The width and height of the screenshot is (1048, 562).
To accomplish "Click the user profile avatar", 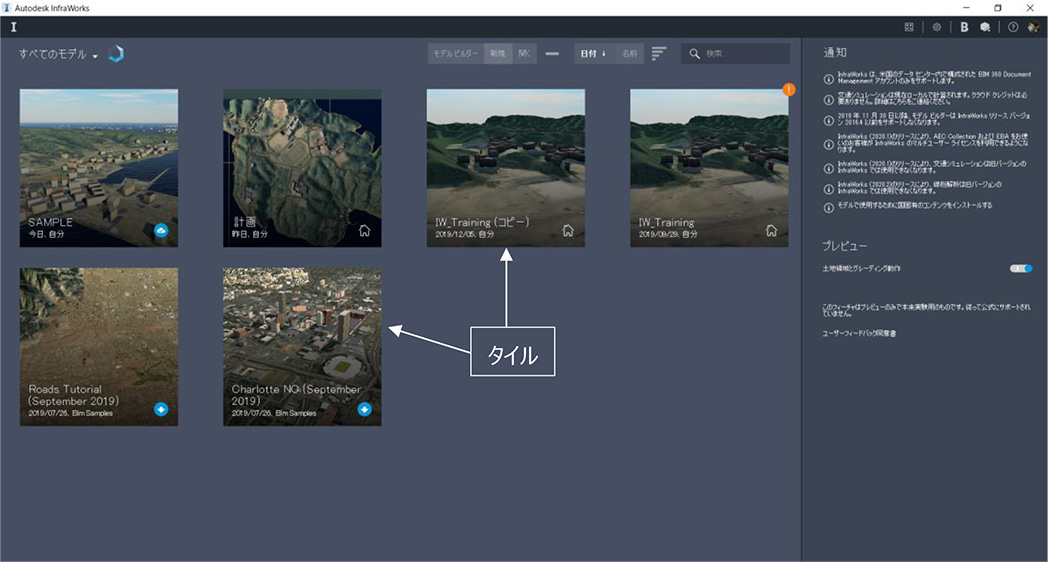I will click(1034, 27).
